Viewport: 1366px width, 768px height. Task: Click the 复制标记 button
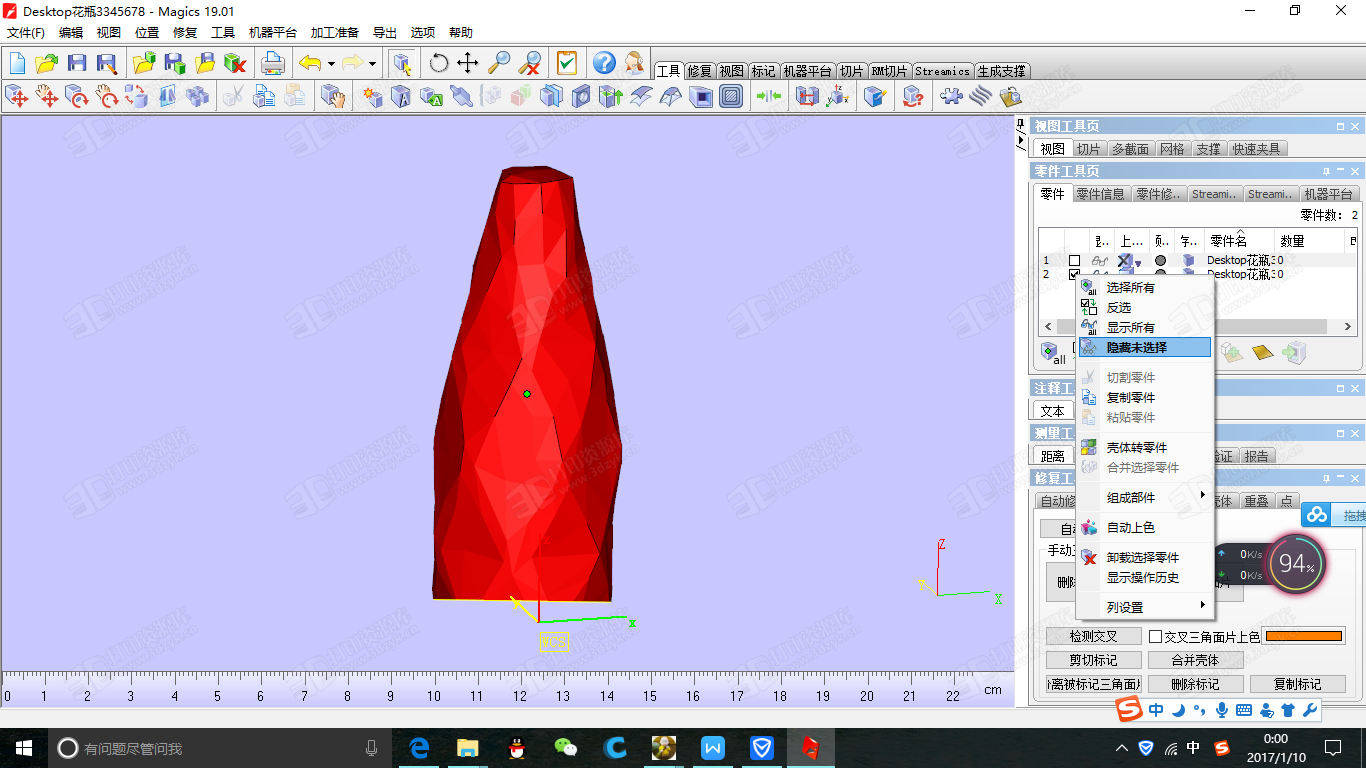pyautogui.click(x=1298, y=684)
